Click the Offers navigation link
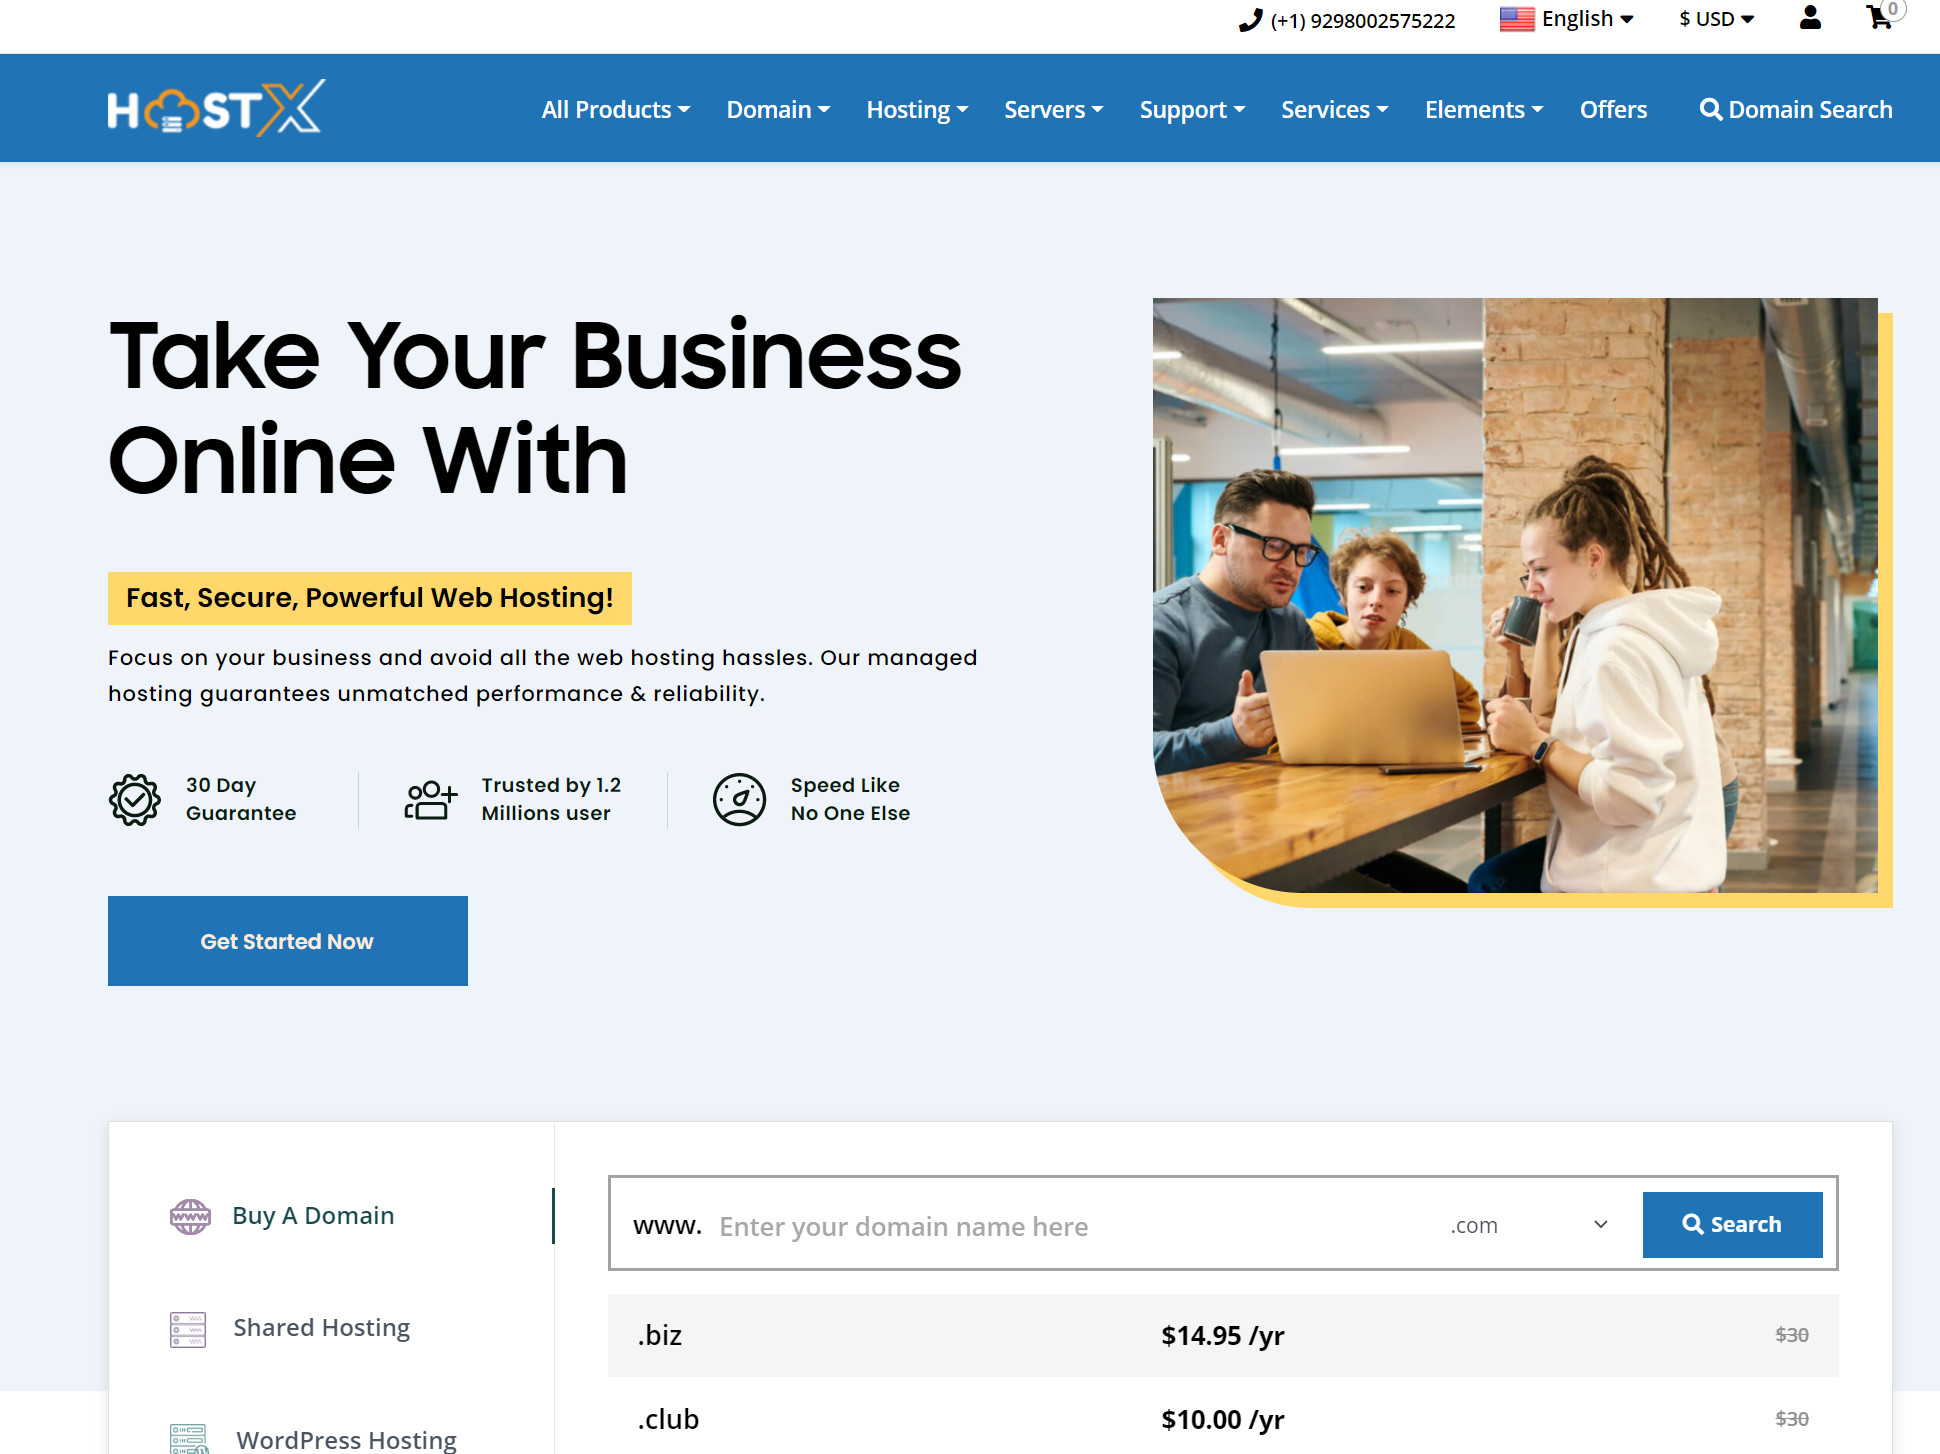This screenshot has width=1940, height=1454. [x=1615, y=108]
